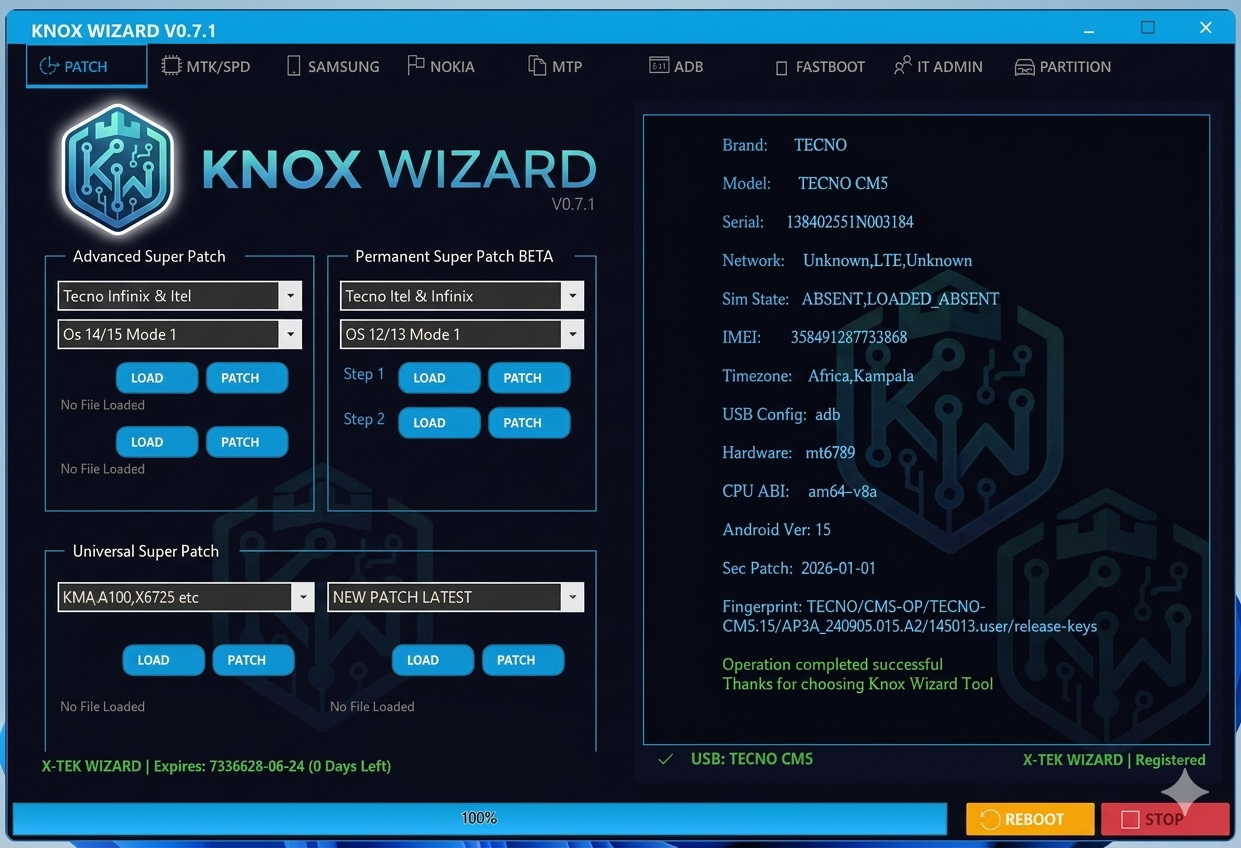Click LOAD under KMA,A100,X6725 dropdown
This screenshot has height=848, width=1241.
coord(163,660)
